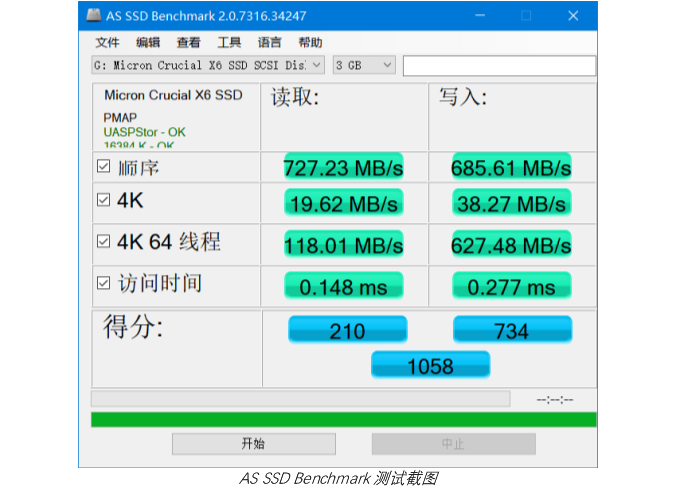681x490 pixels.
Task: Expand the 3 GB test size dropdown
Action: click(364, 65)
